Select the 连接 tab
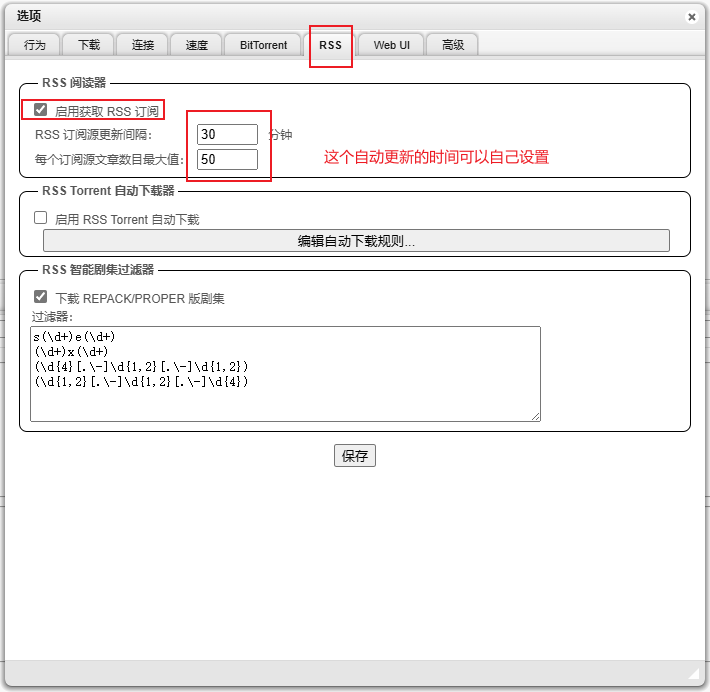The image size is (710, 692). click(x=142, y=45)
